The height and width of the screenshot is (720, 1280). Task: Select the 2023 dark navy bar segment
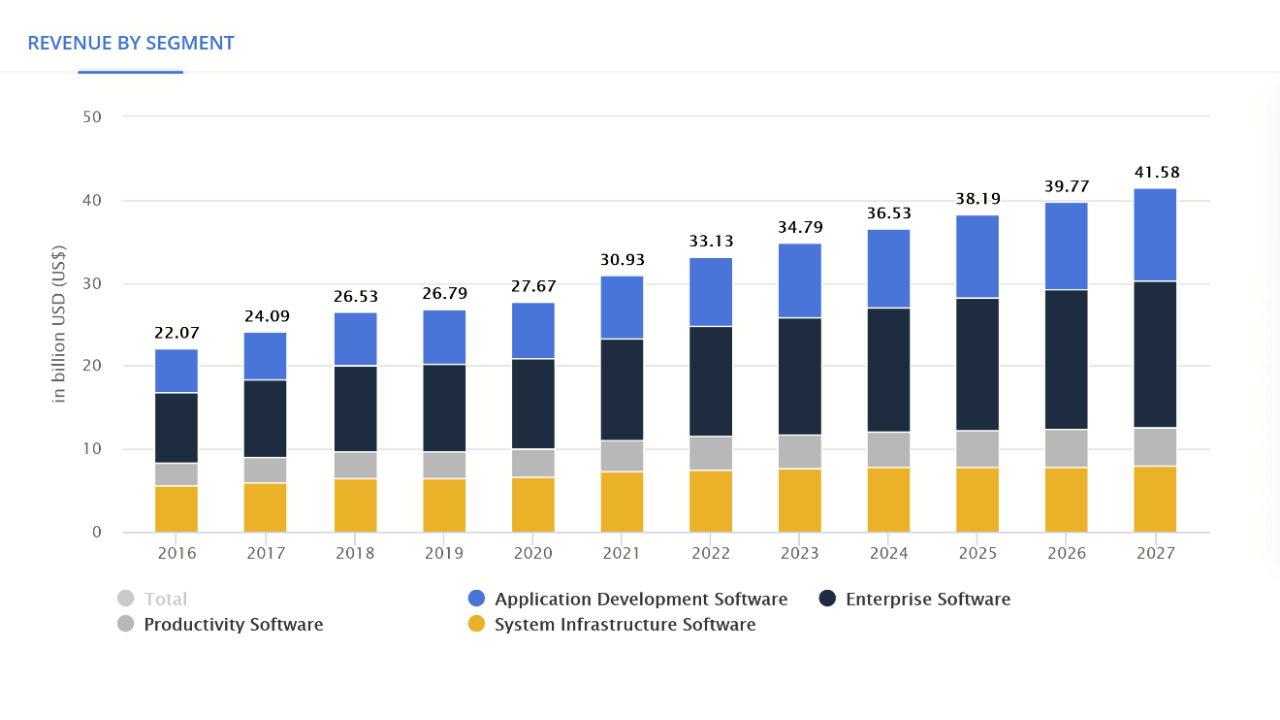tap(800, 376)
